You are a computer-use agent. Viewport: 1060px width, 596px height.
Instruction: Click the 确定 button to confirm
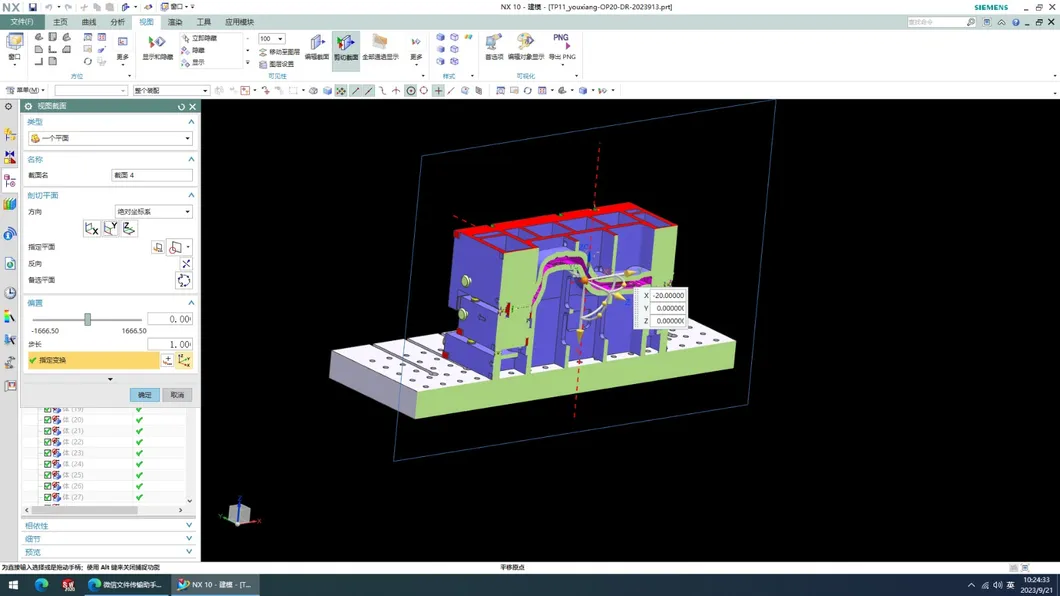[144, 394]
